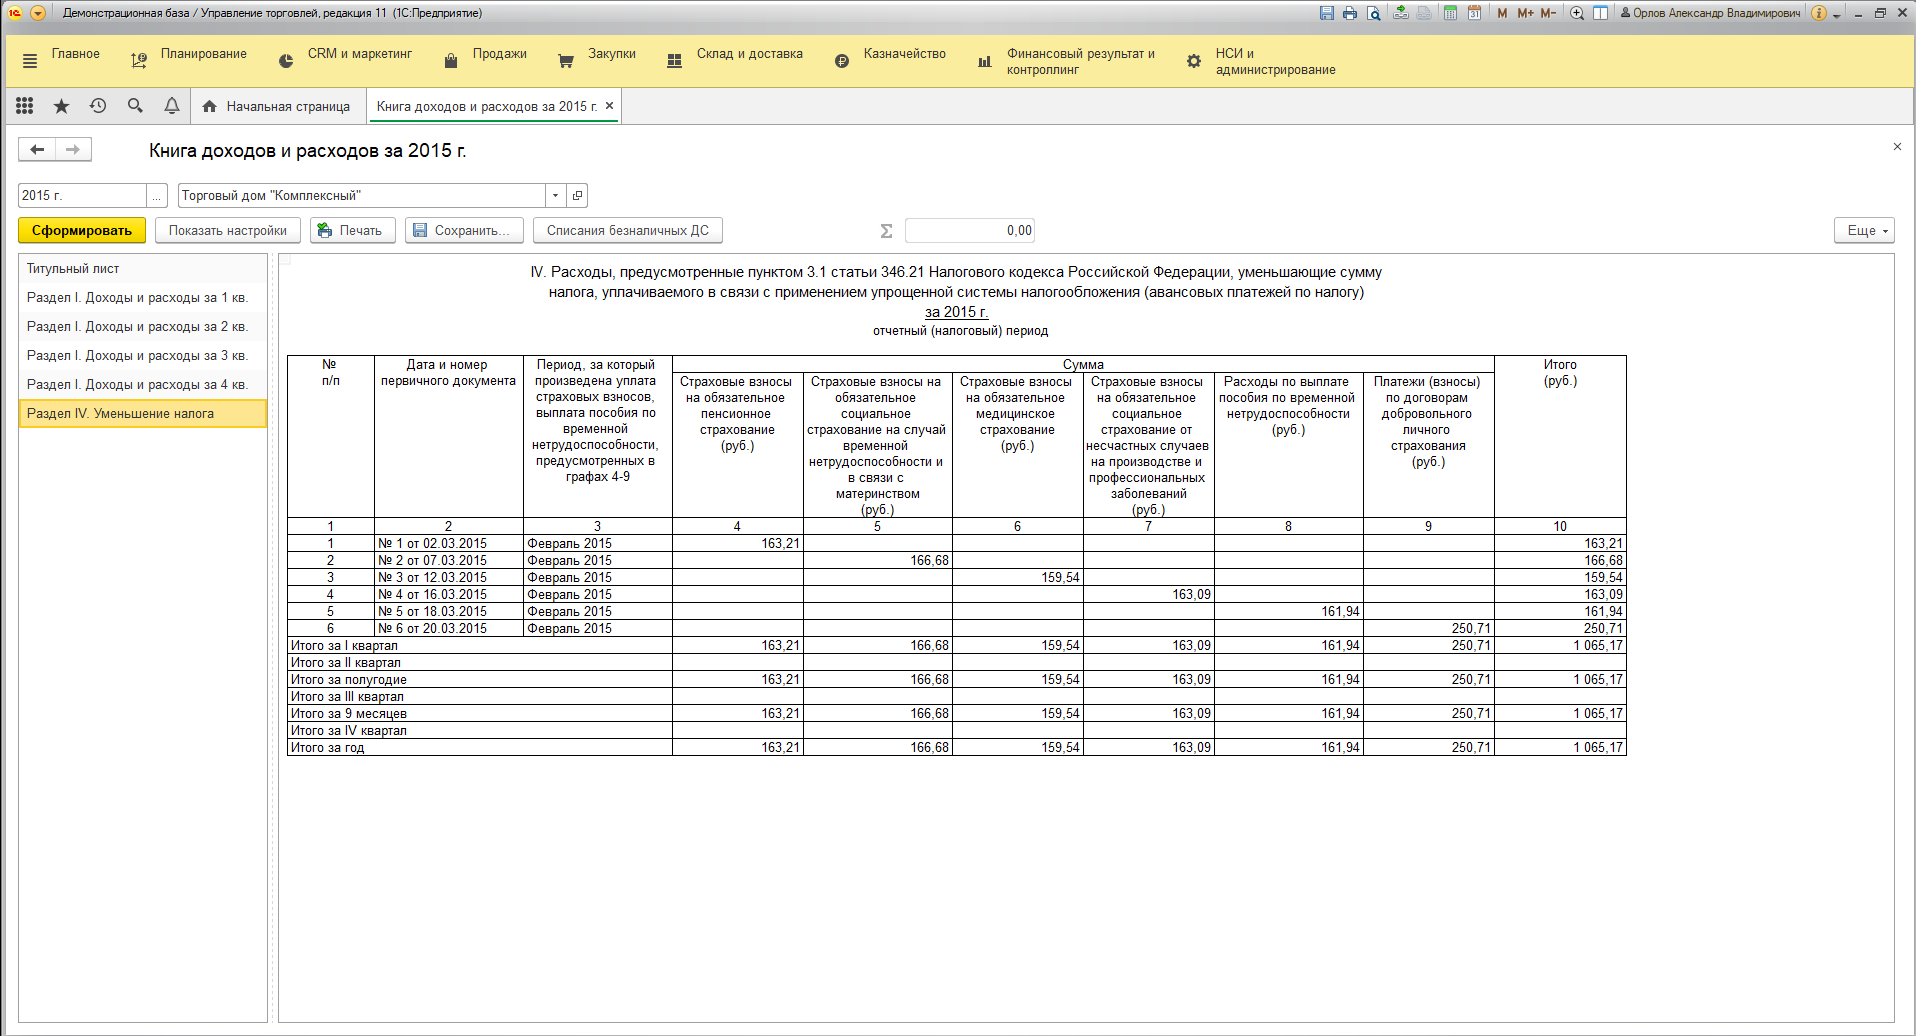Click cell № 6 от 20.03.2015
The image size is (1916, 1036).
click(449, 629)
